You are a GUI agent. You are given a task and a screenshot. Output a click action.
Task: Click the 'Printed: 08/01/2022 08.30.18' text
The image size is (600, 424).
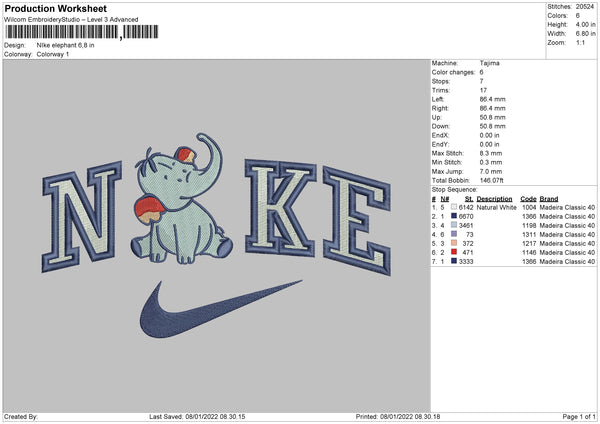click(398, 416)
